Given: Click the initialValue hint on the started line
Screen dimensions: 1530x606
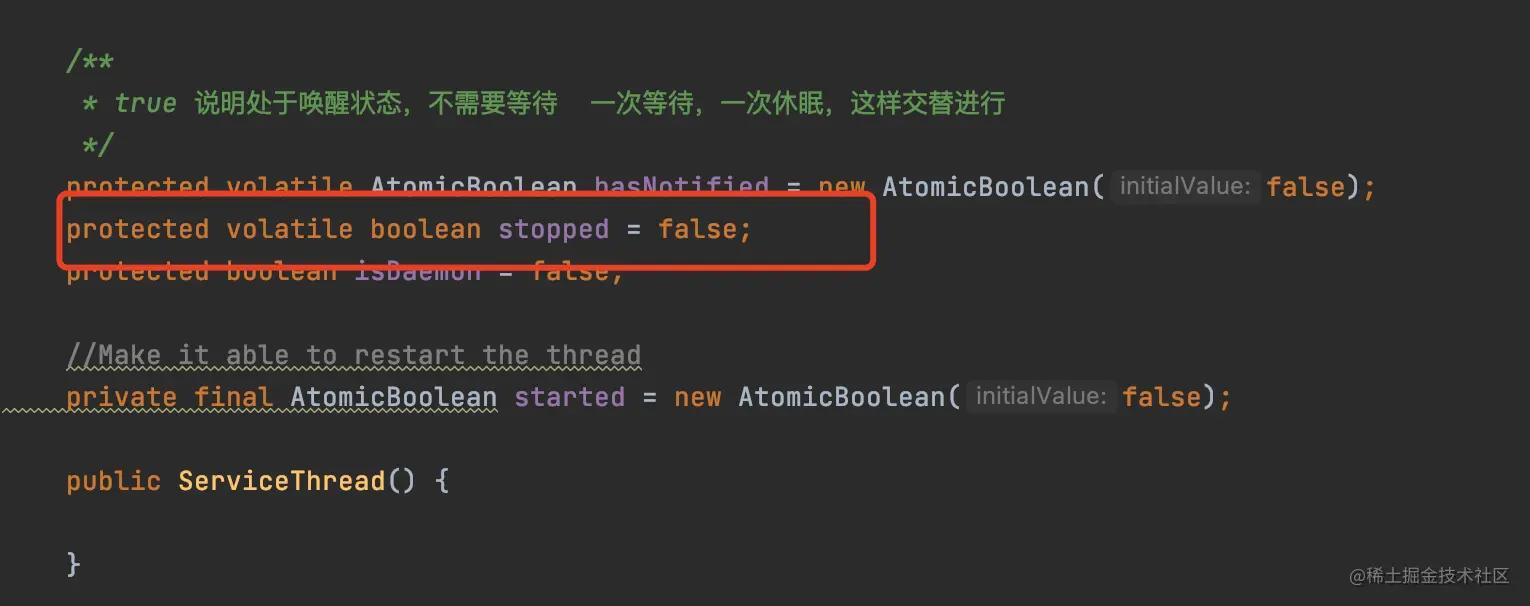Looking at the screenshot, I should 1041,396.
